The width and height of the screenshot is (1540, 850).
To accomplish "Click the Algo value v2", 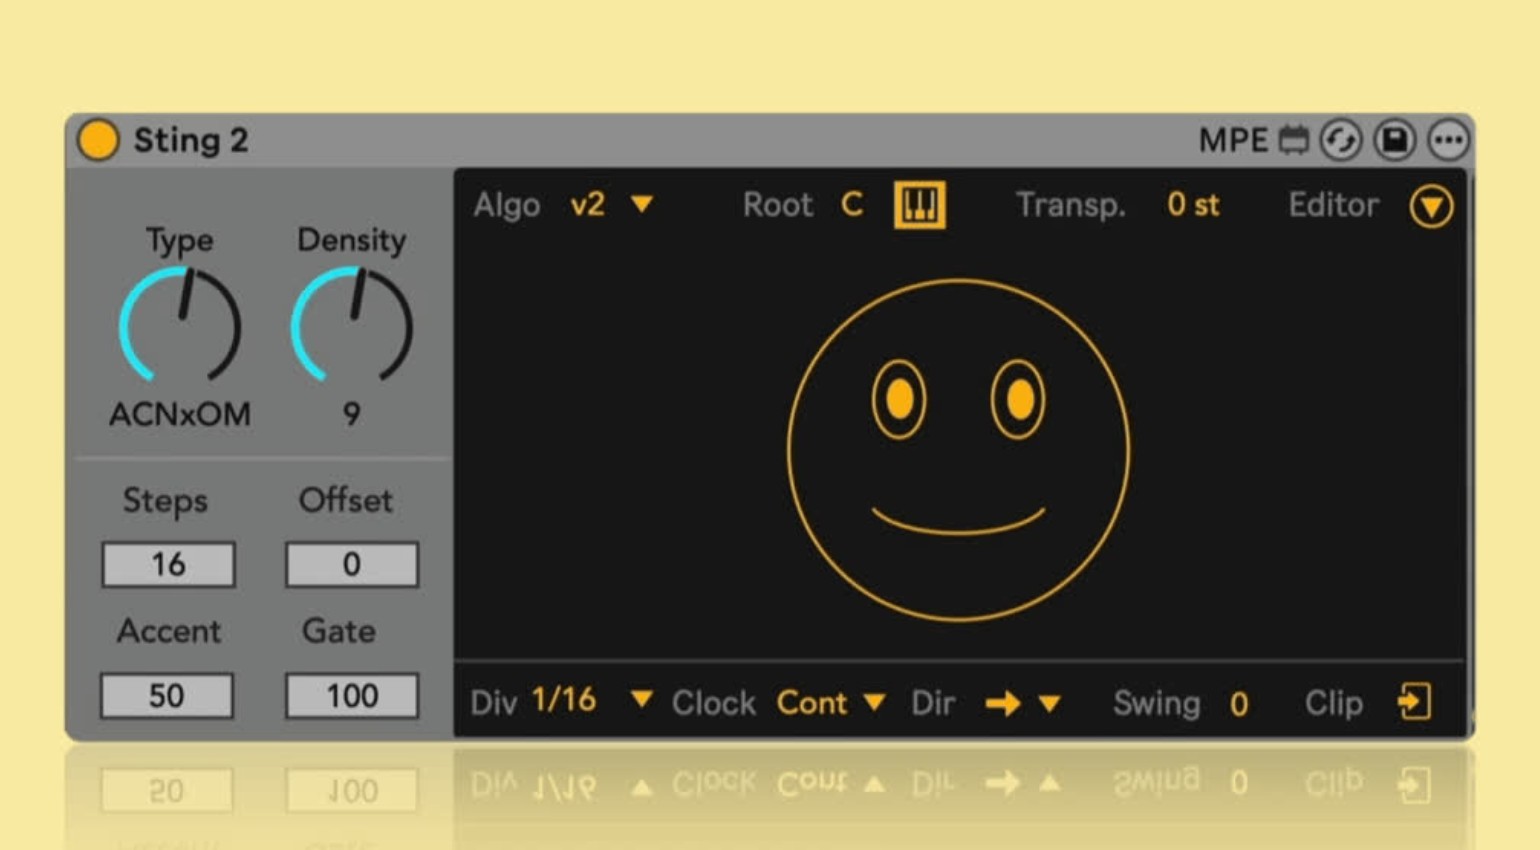I will (x=588, y=204).
